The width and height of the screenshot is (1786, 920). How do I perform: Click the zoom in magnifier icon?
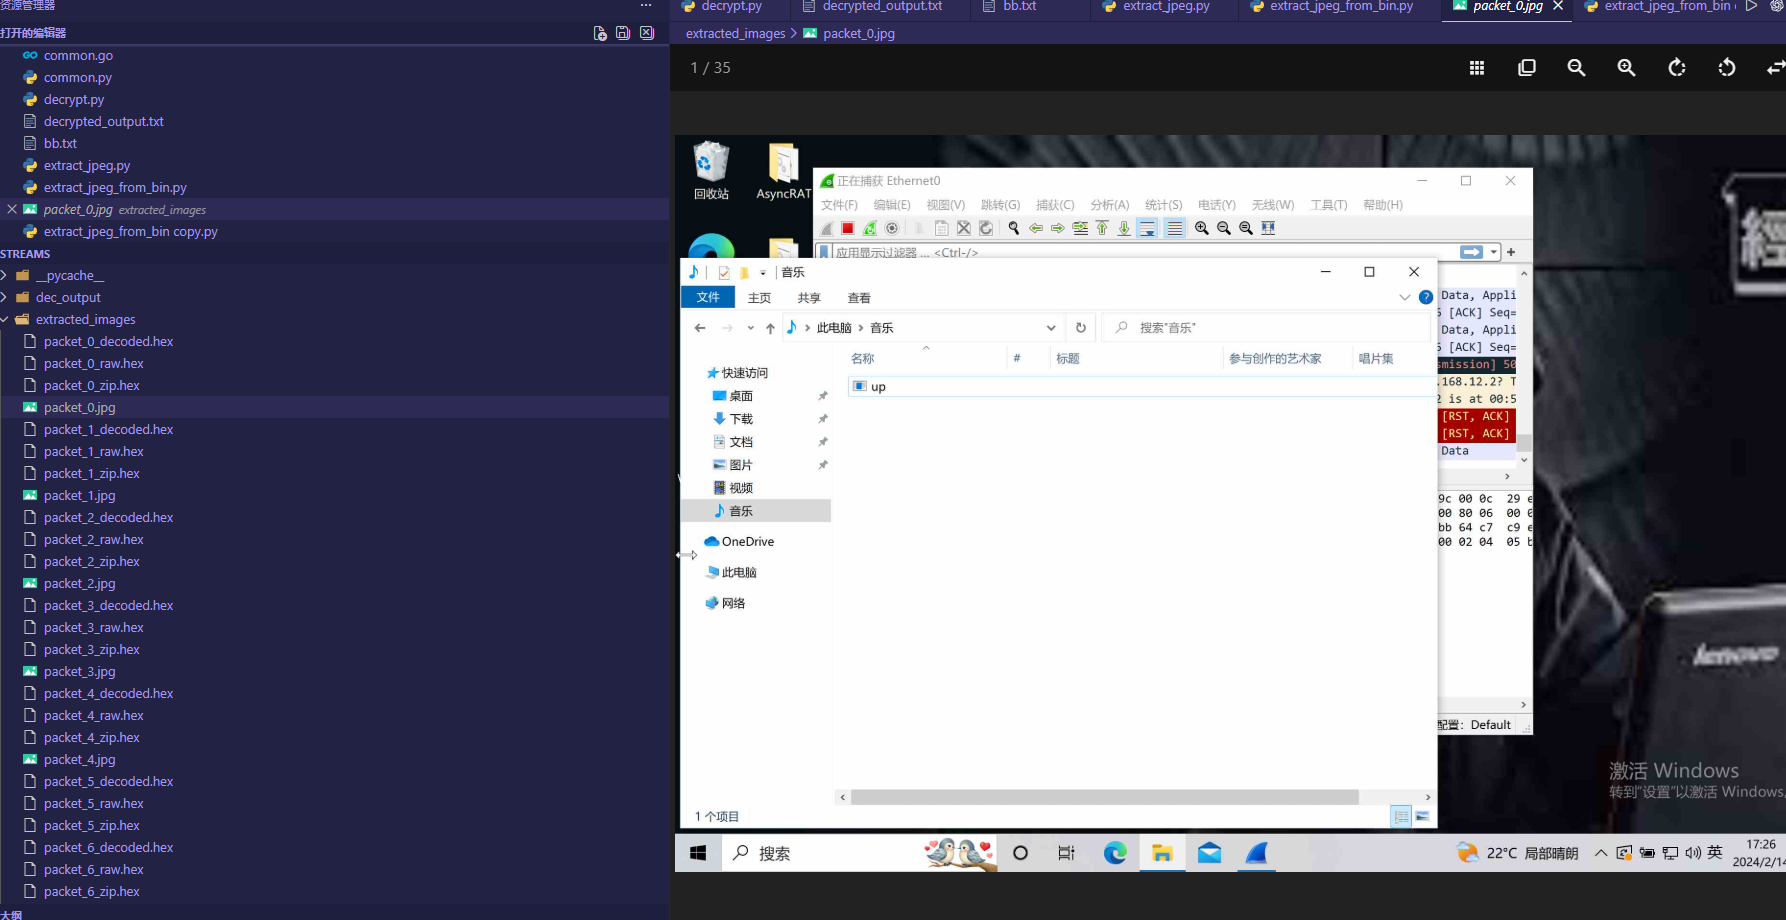pos(1626,68)
